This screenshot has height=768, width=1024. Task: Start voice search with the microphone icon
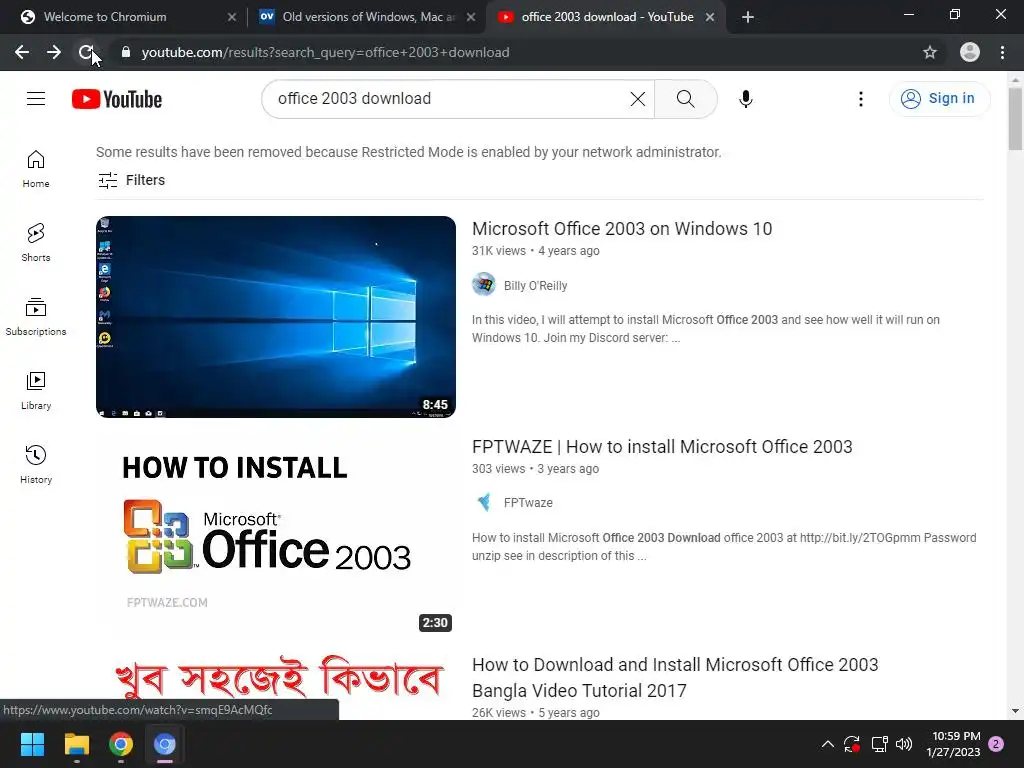(x=746, y=99)
